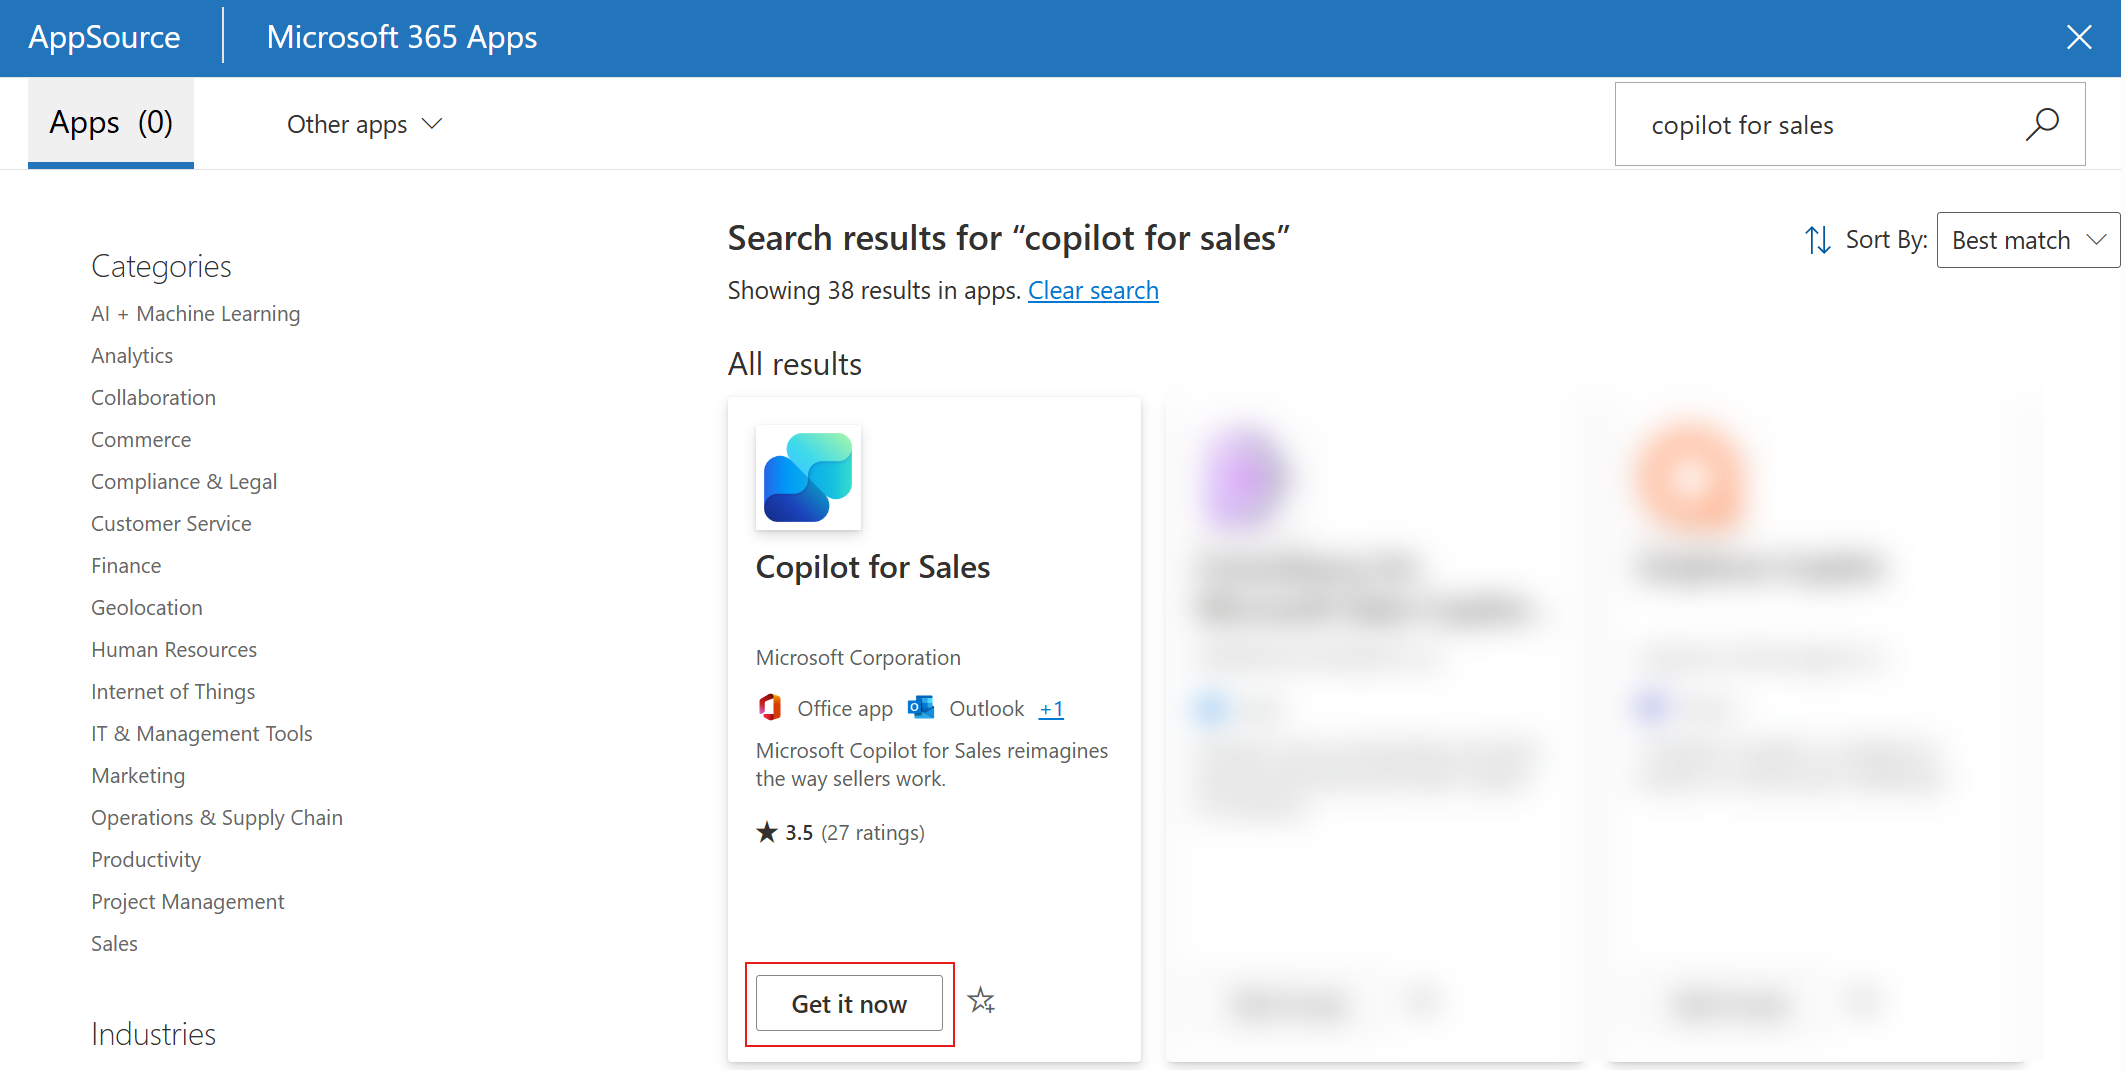Close the AppSource dialog

[2078, 38]
